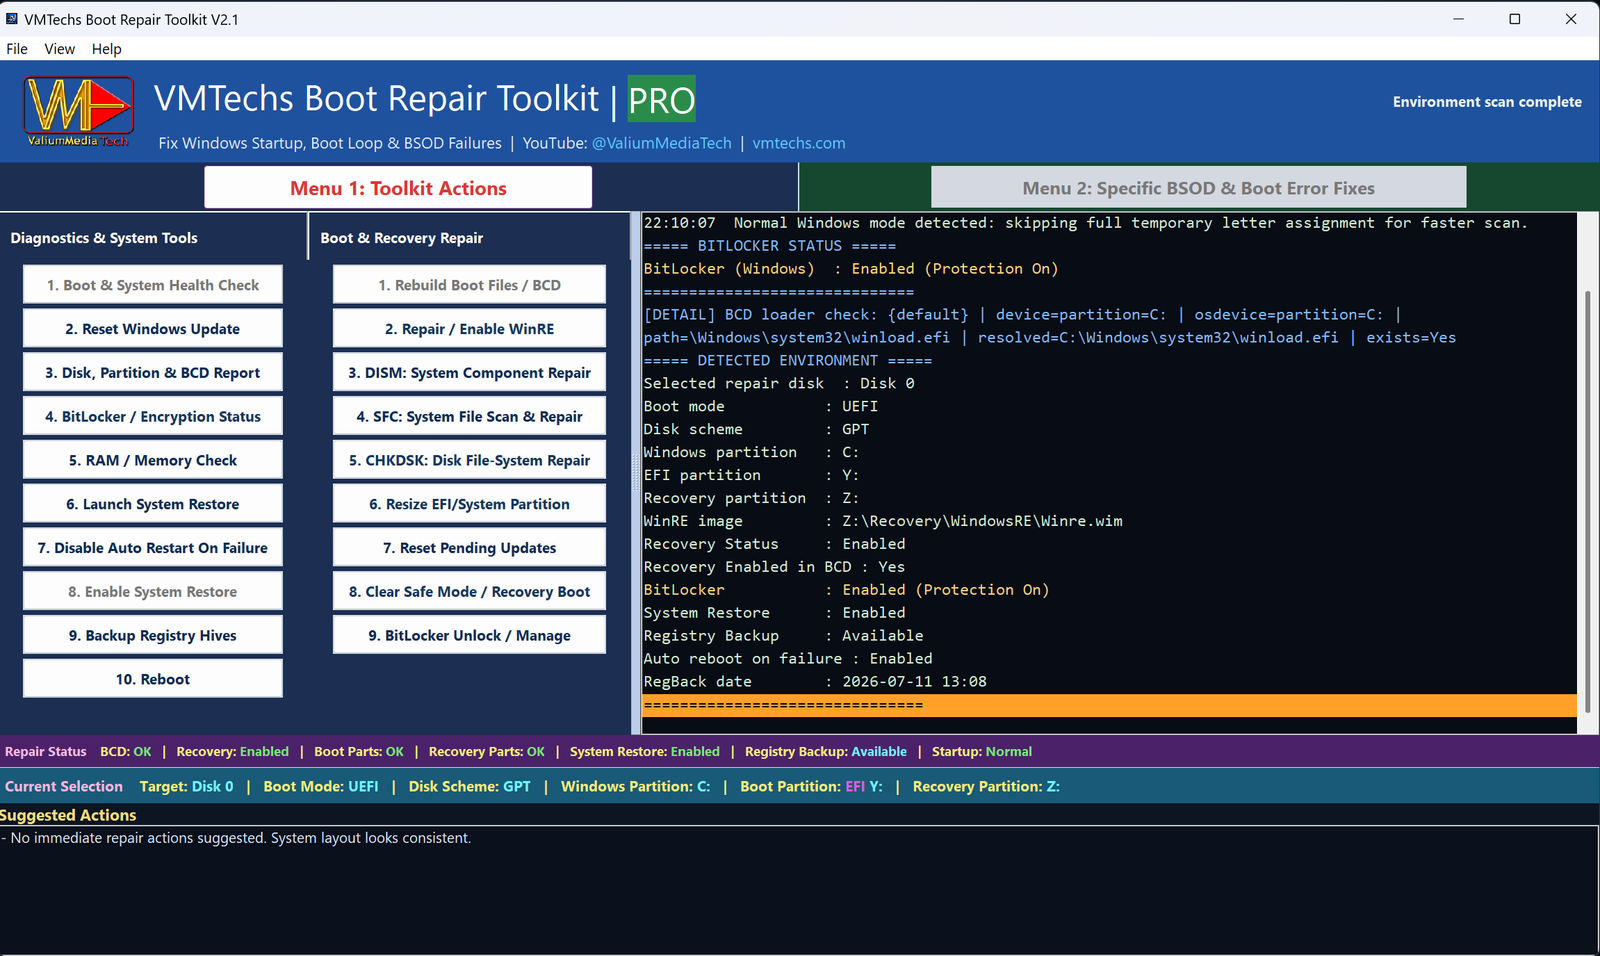Open the vmtechs.com link
Image resolution: width=1600 pixels, height=956 pixels.
799,143
